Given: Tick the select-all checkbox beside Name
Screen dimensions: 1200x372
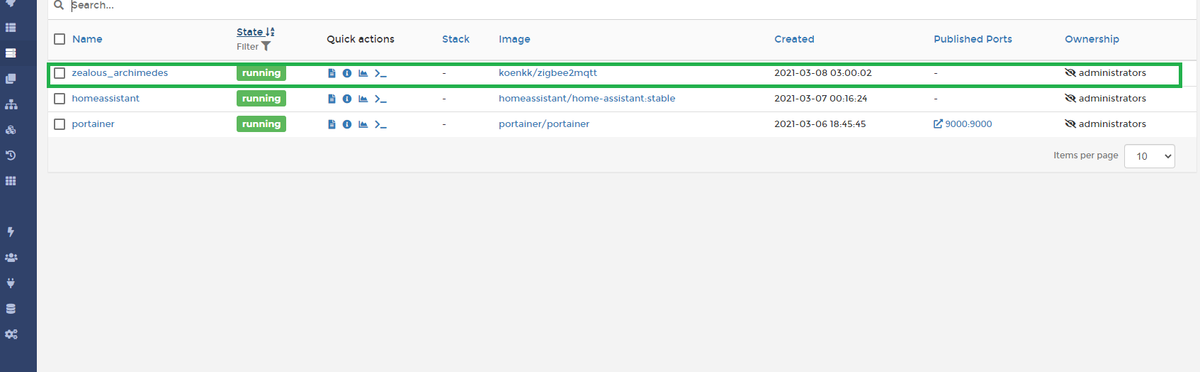Looking at the screenshot, I should coord(60,39).
